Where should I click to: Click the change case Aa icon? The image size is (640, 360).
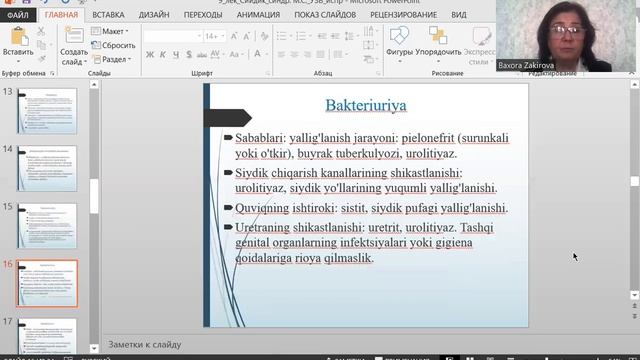(x=234, y=54)
